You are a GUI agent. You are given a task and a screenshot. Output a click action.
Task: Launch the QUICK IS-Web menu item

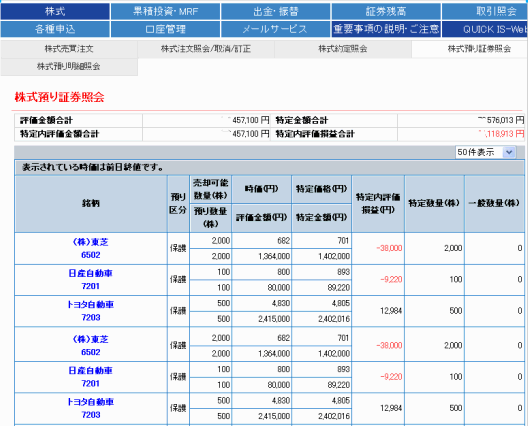tap(485, 29)
